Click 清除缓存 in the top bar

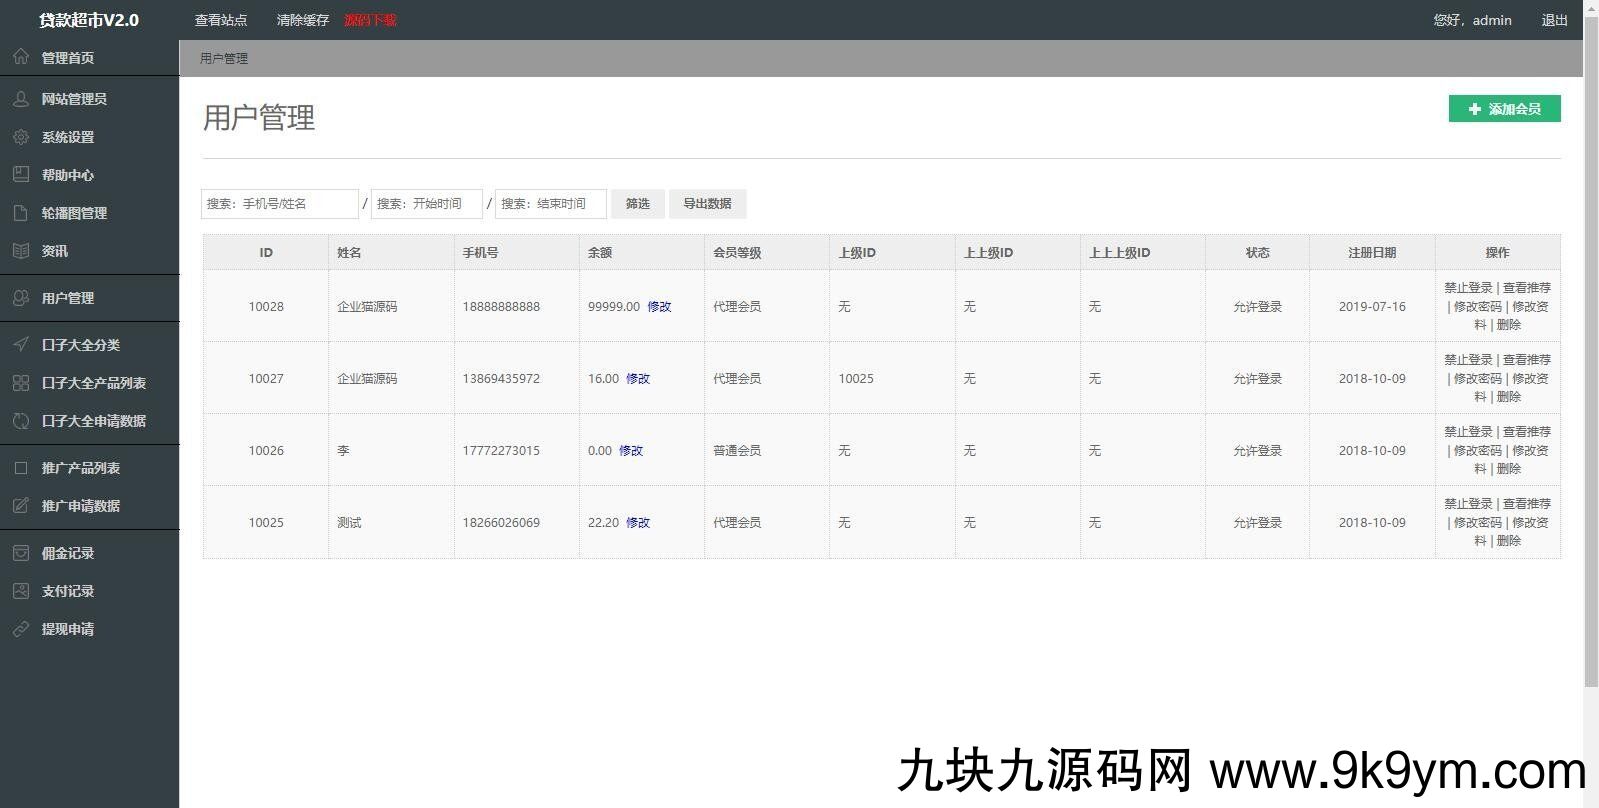[302, 20]
